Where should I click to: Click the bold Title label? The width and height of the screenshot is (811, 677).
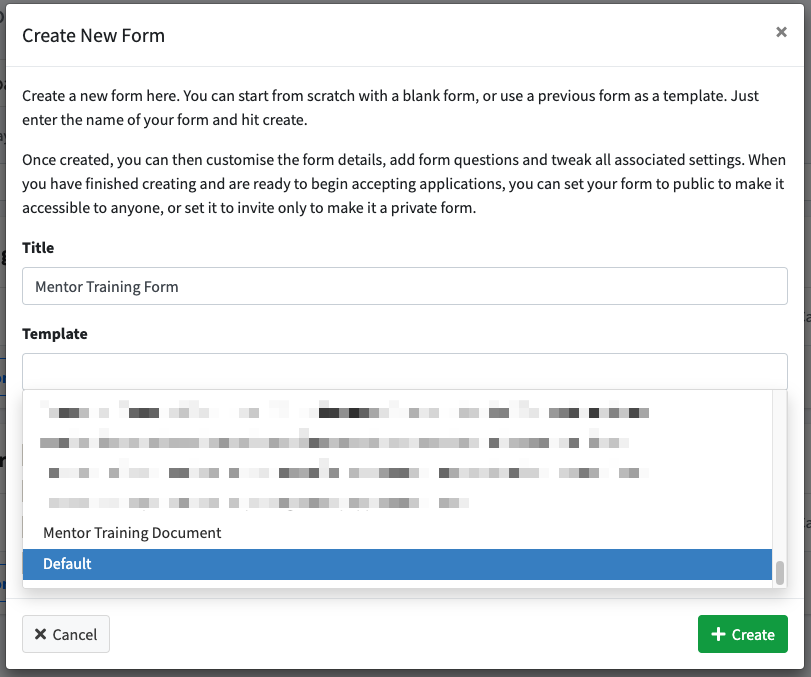tap(38, 248)
